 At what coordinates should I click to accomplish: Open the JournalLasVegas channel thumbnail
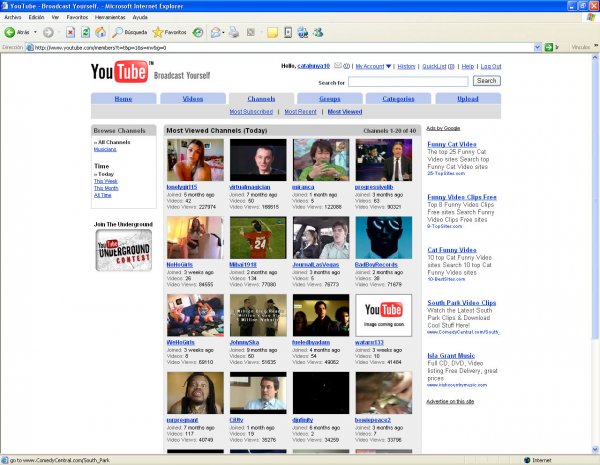tap(321, 237)
